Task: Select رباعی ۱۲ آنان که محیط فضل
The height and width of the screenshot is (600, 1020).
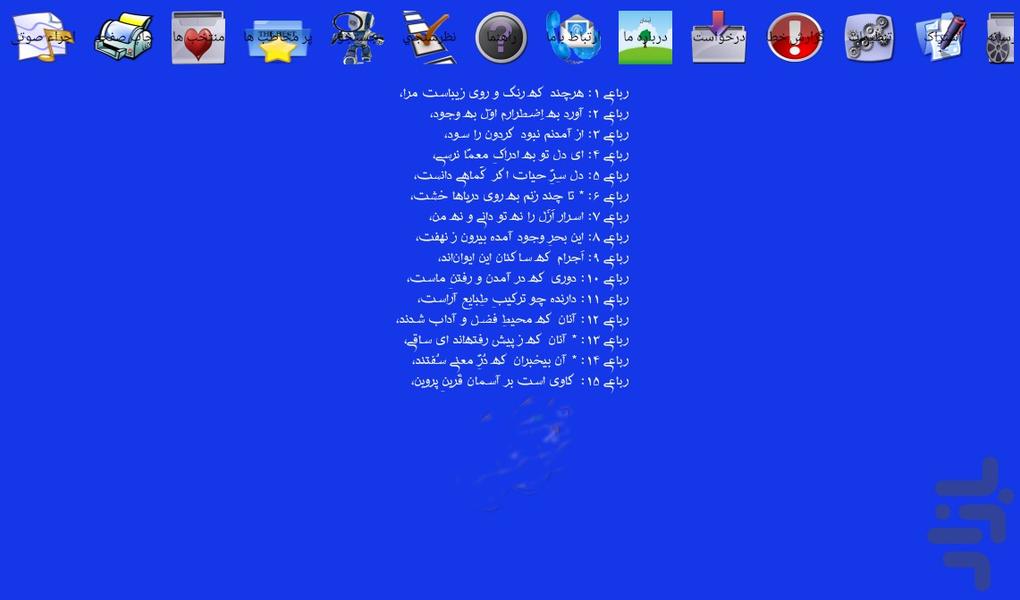Action: coord(513,320)
